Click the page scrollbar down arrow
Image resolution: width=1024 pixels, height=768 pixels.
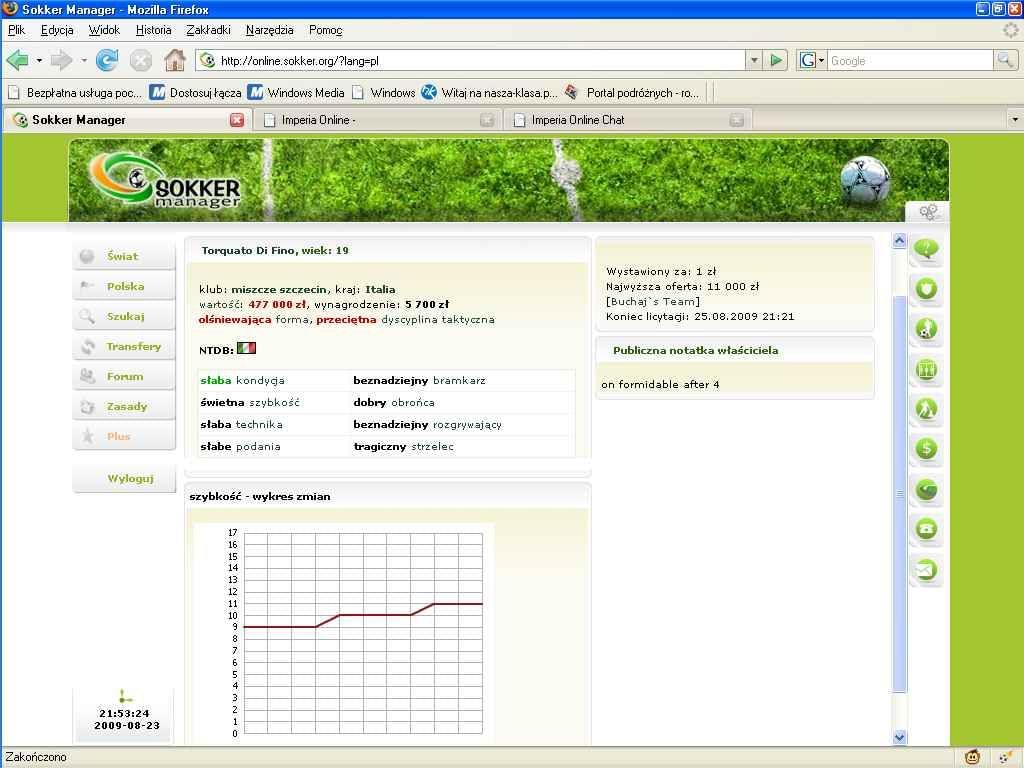point(899,737)
